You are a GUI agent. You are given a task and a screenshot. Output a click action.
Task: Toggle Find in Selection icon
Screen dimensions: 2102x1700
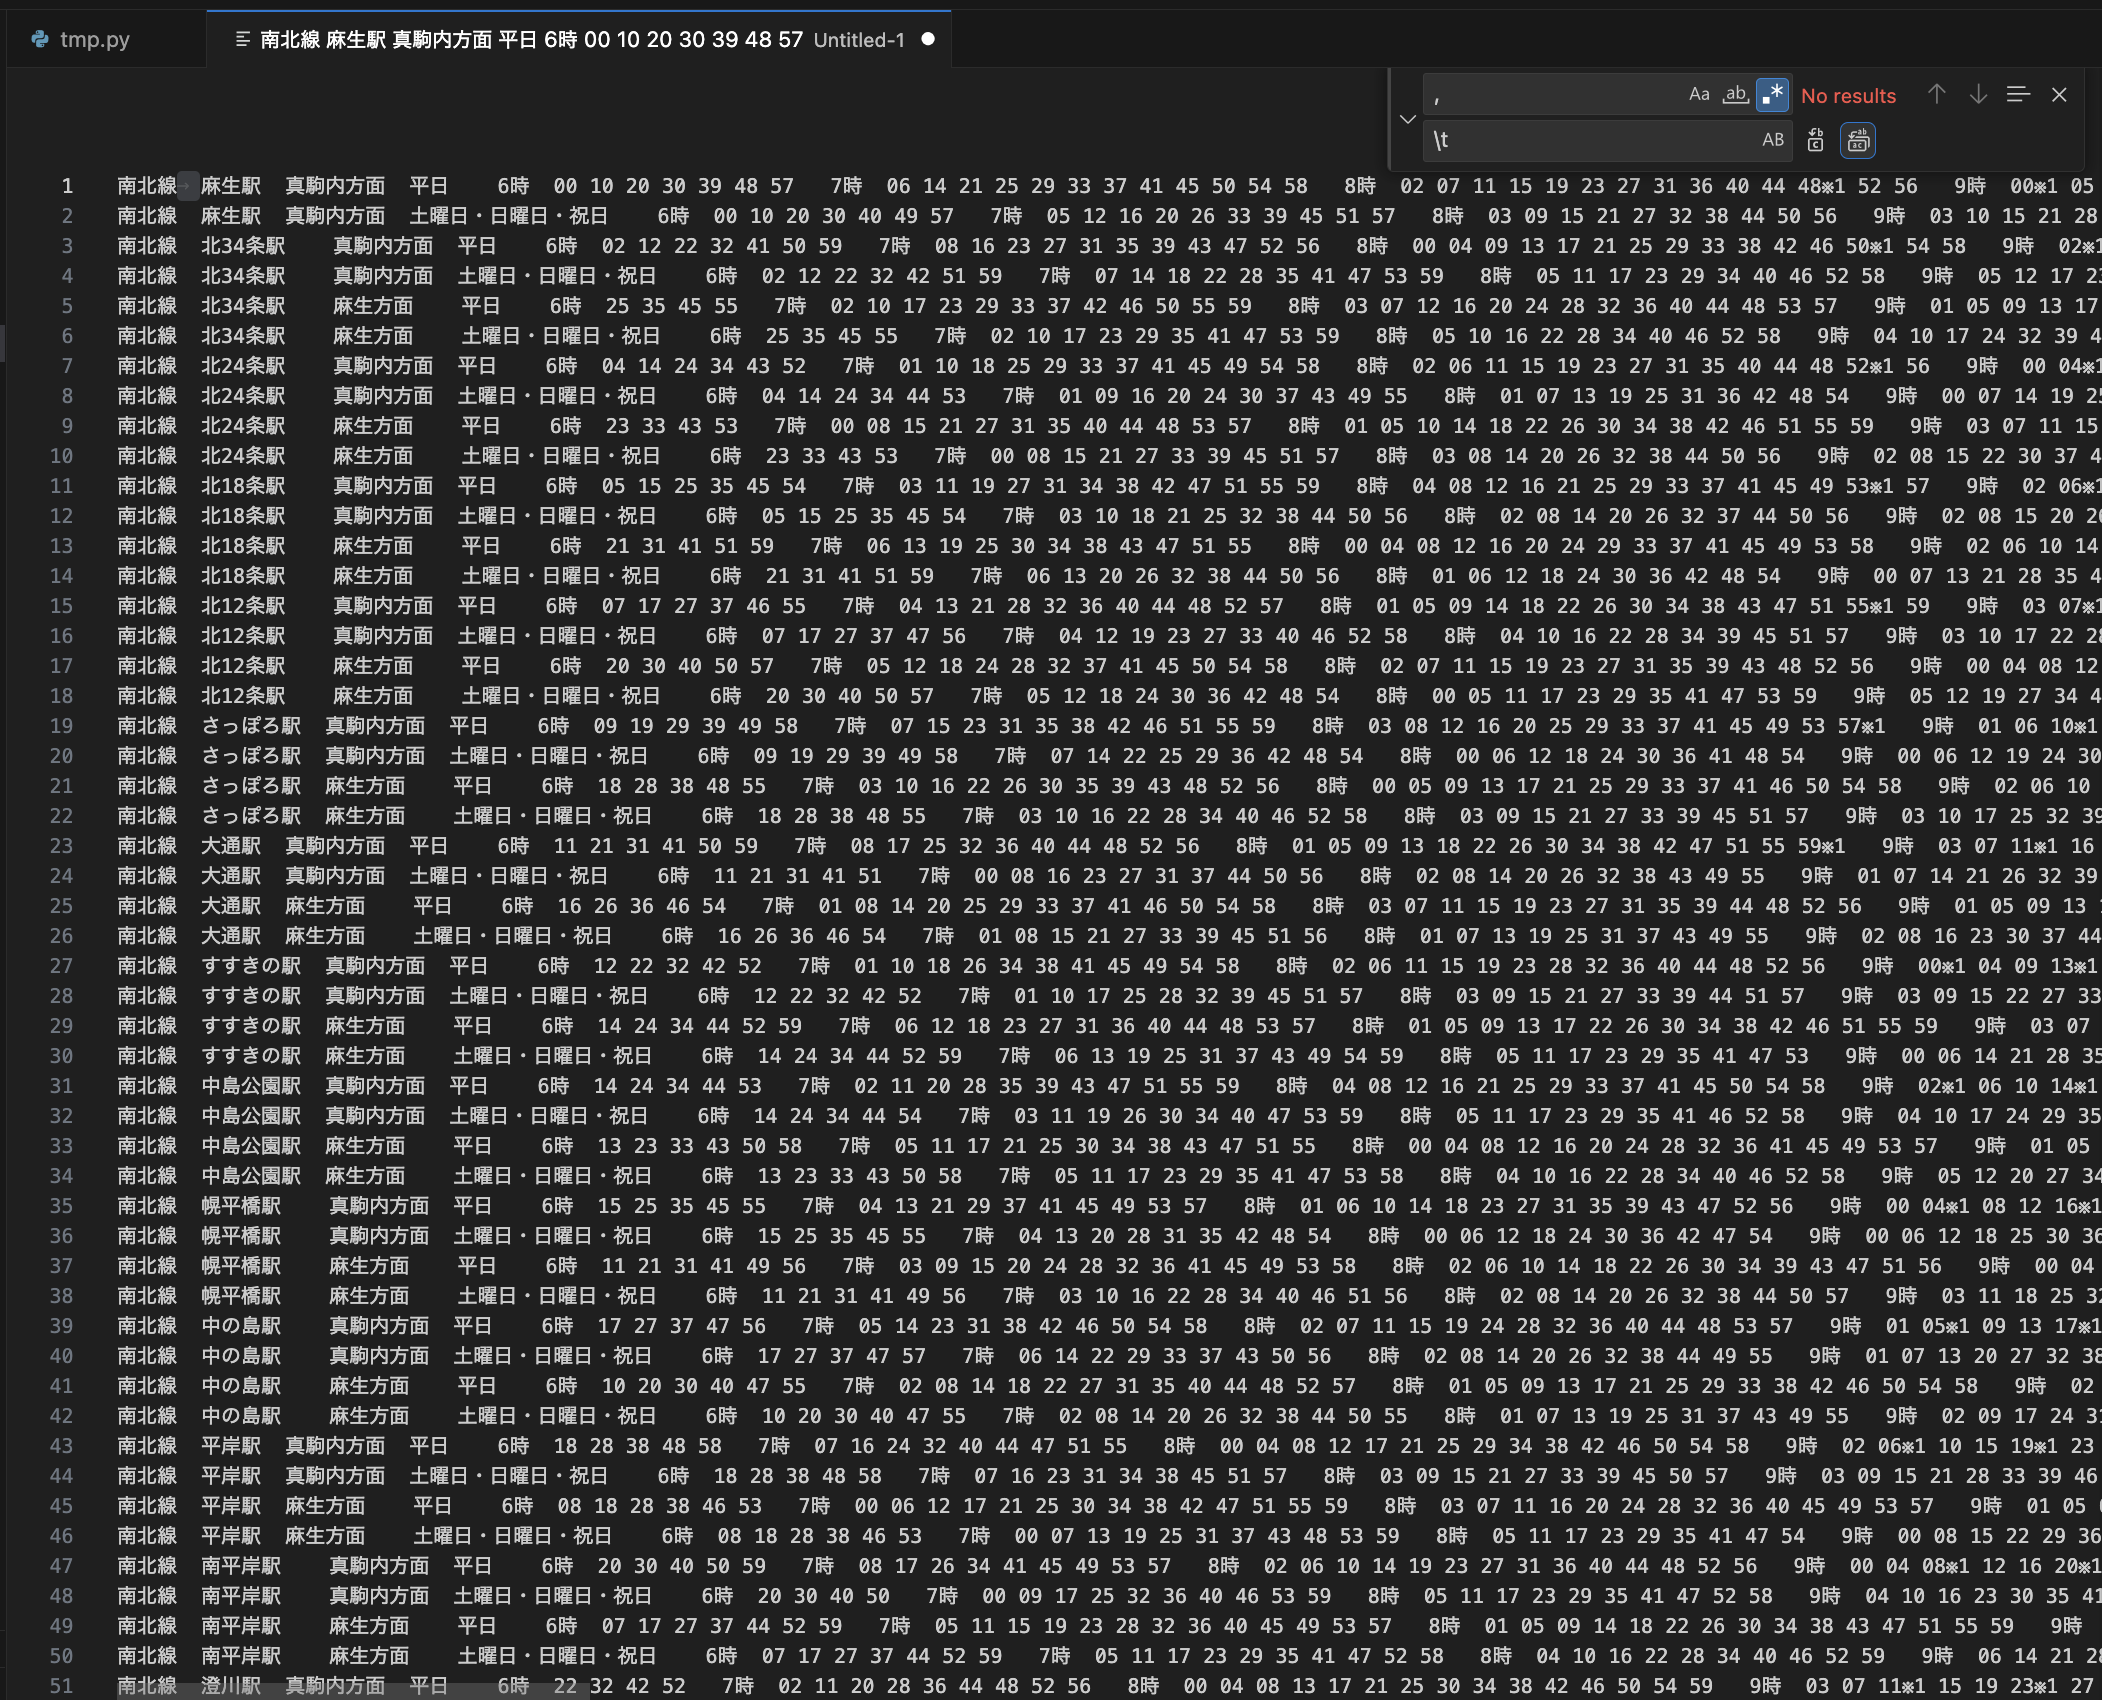(2018, 95)
